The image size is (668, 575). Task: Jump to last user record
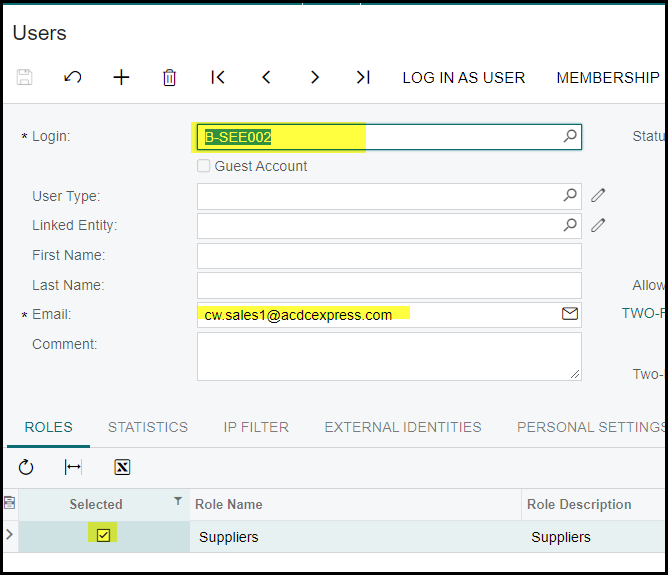(363, 77)
